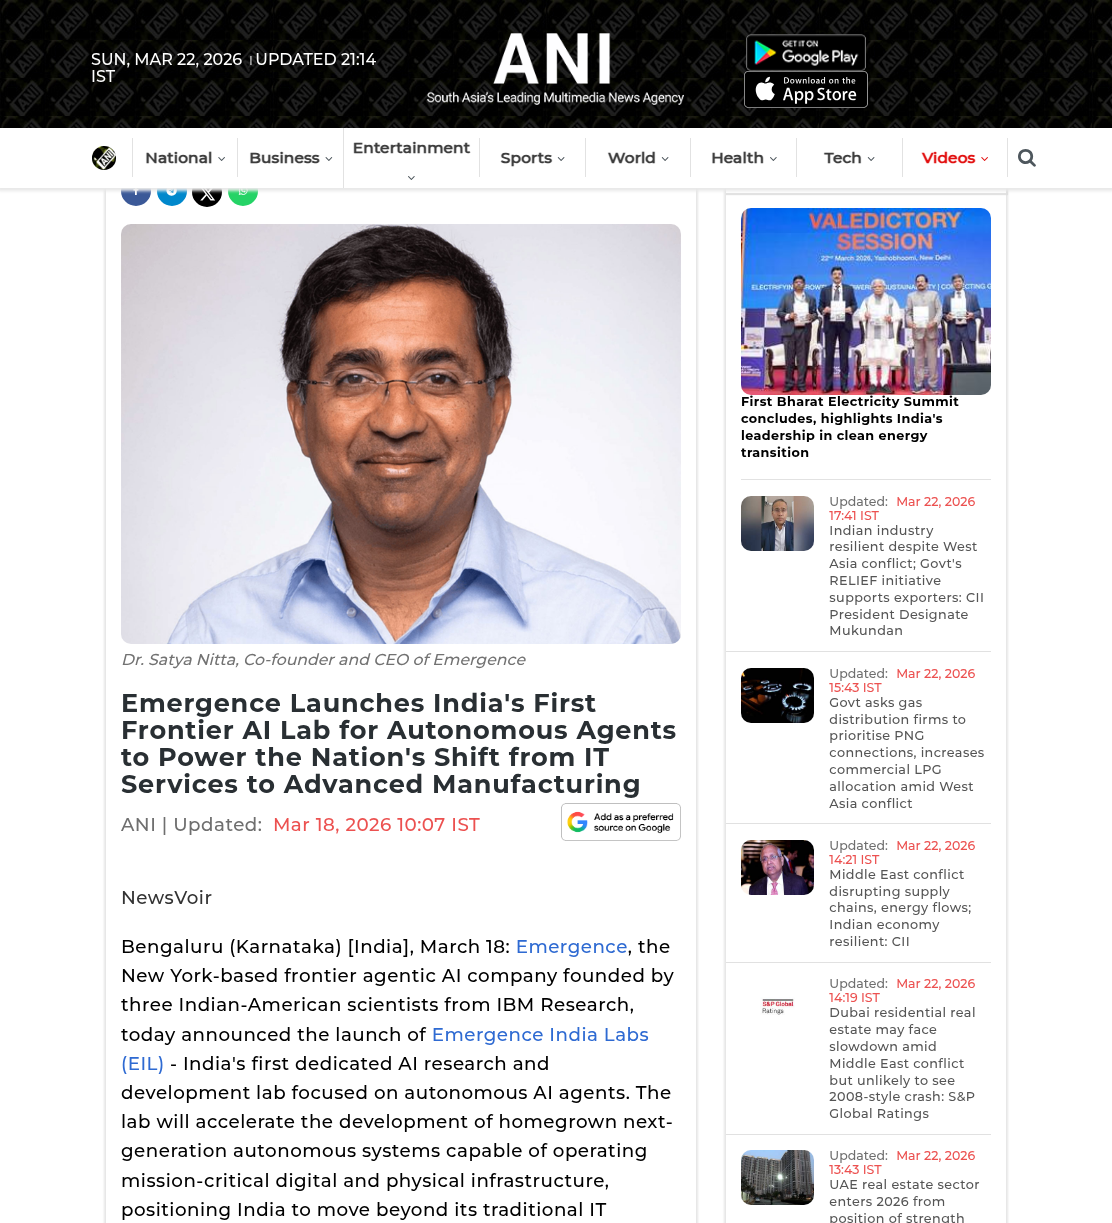Click 'South Asia's Leading Multimedia News Agency' tagline
The width and height of the screenshot is (1112, 1223).
(555, 98)
